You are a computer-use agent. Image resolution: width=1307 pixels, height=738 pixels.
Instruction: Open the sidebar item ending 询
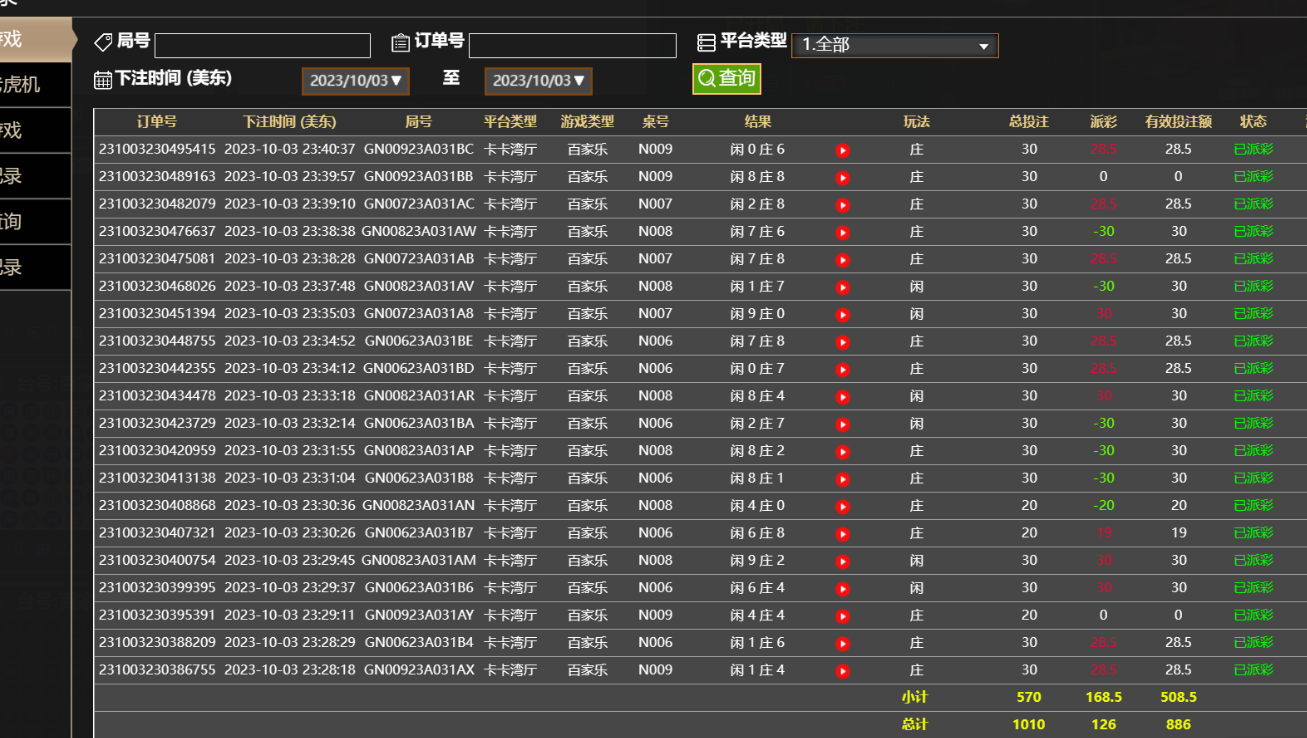(35, 221)
